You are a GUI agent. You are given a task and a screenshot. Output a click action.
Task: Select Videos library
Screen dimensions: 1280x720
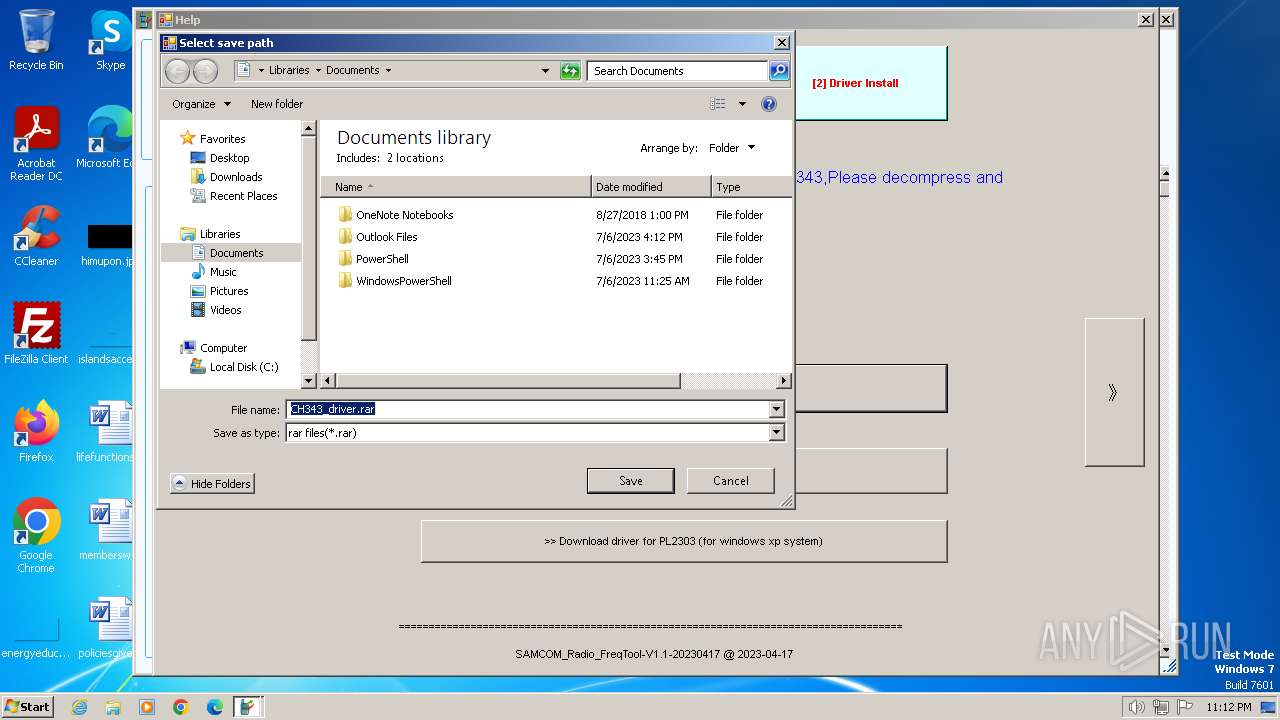tap(216, 310)
